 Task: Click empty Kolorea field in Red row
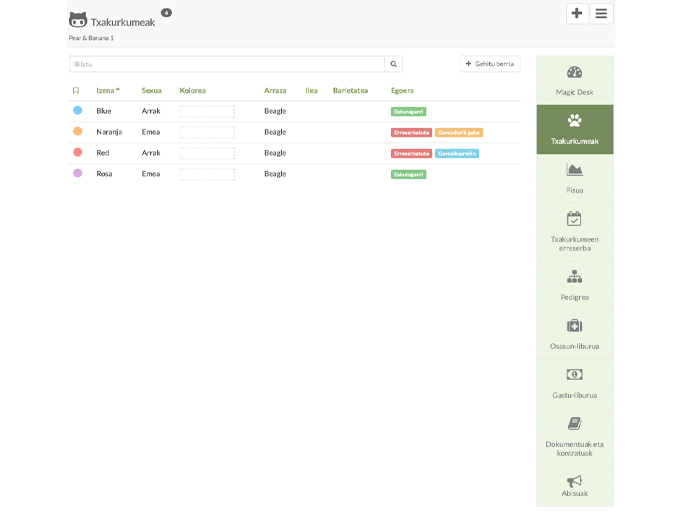click(207, 153)
